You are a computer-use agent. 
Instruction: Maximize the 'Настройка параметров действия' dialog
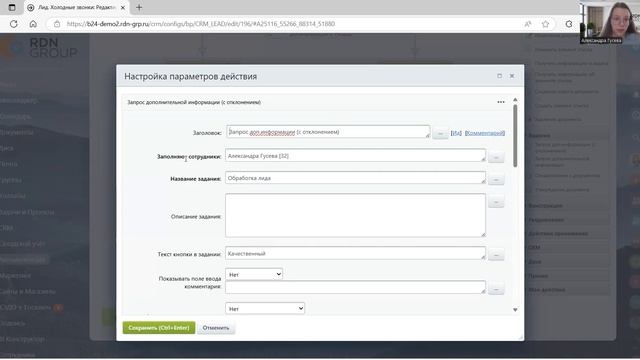(499, 76)
